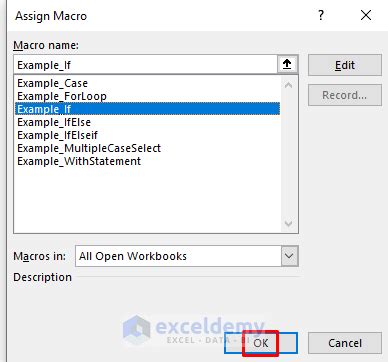Select the Example_WithStatement macro
Image resolution: width=388 pixels, height=362 pixels.
(147, 161)
